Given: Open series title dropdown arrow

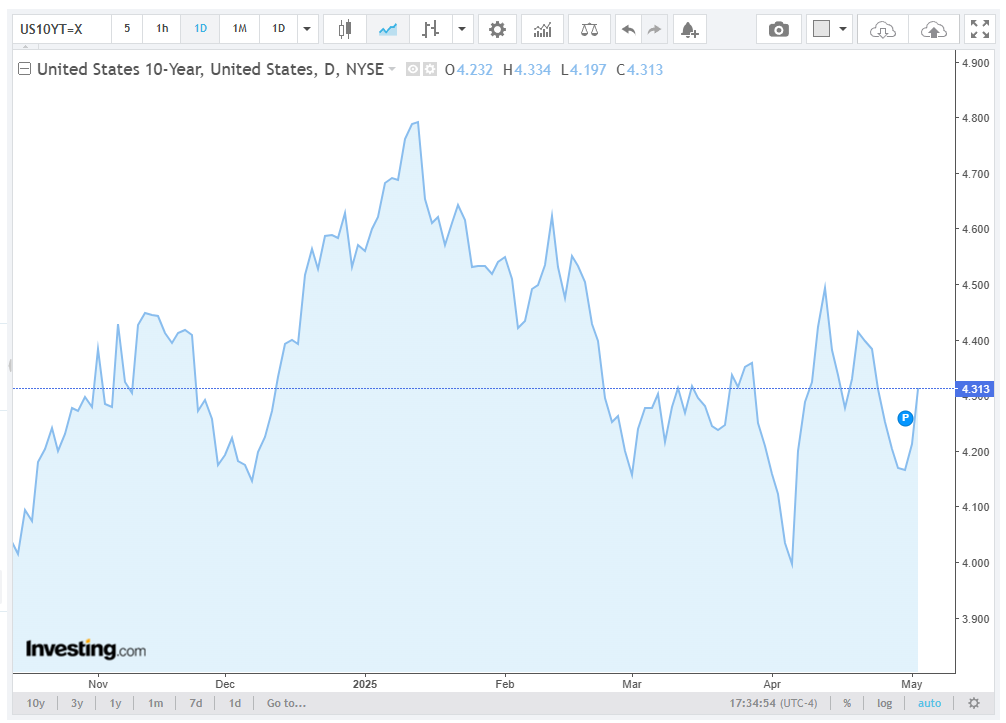Looking at the screenshot, I should click(392, 69).
